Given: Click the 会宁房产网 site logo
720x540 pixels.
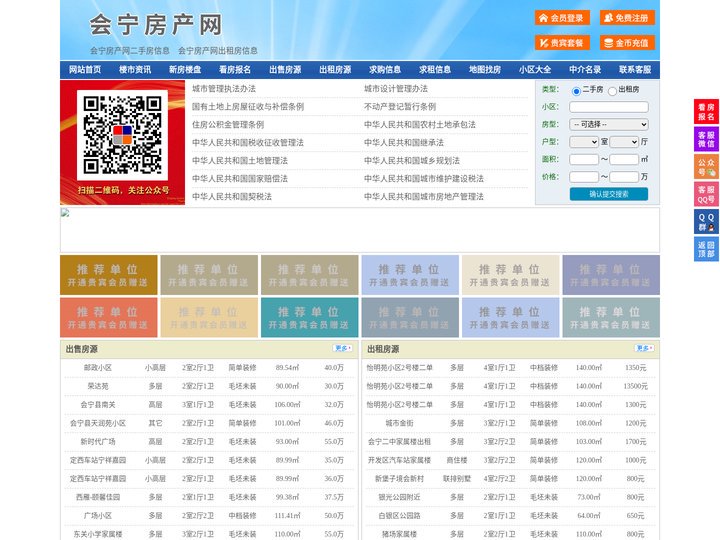Looking at the screenshot, I should 156,25.
